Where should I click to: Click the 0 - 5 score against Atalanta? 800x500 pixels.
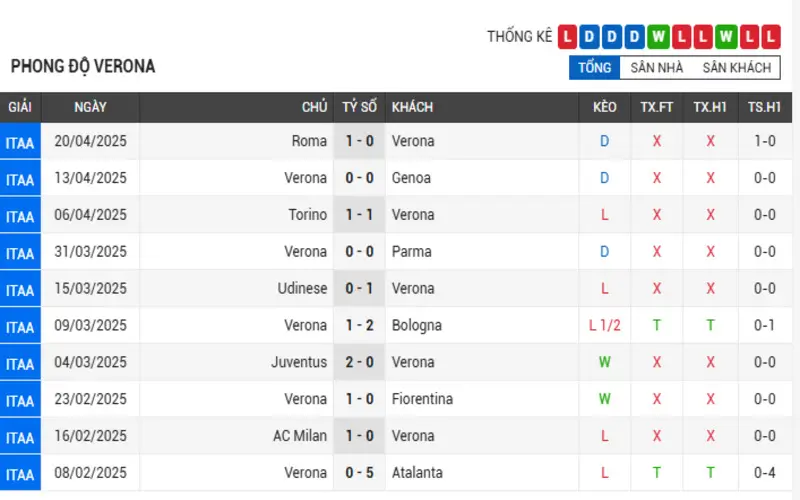coord(359,472)
